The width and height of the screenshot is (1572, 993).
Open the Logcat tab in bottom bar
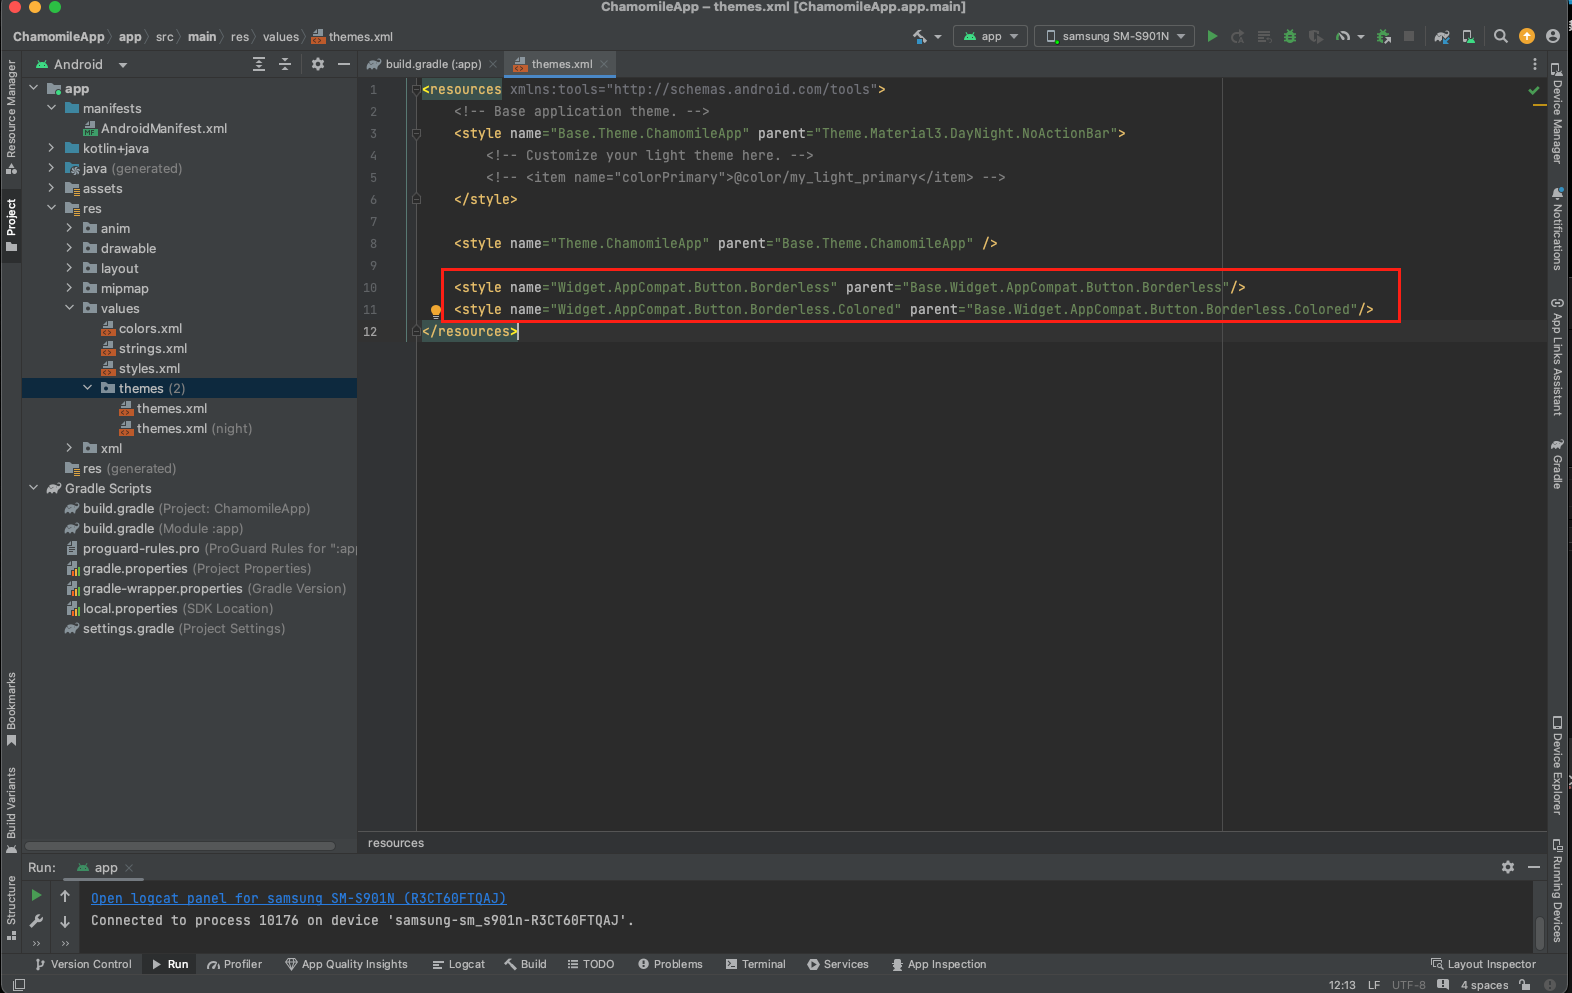[459, 965]
